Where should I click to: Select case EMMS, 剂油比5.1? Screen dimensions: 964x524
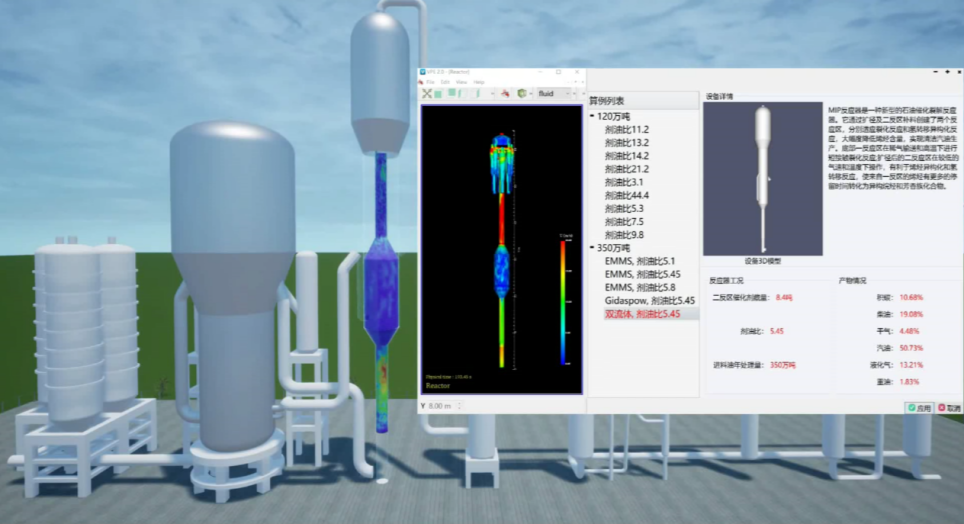coord(640,261)
